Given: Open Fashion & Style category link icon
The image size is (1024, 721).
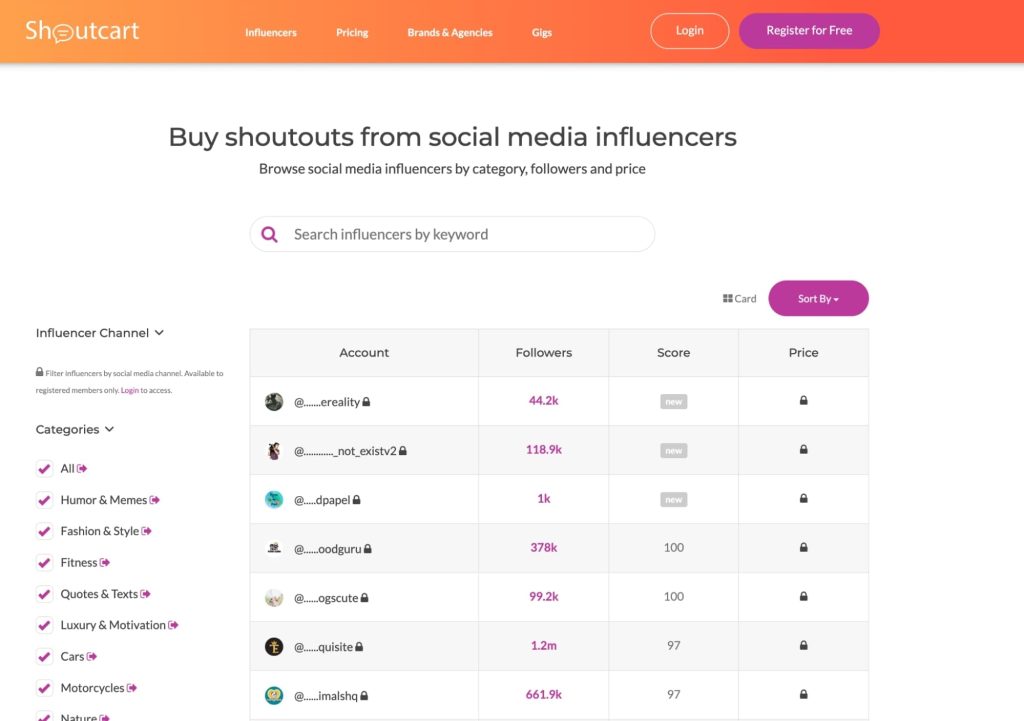Looking at the screenshot, I should [x=147, y=531].
